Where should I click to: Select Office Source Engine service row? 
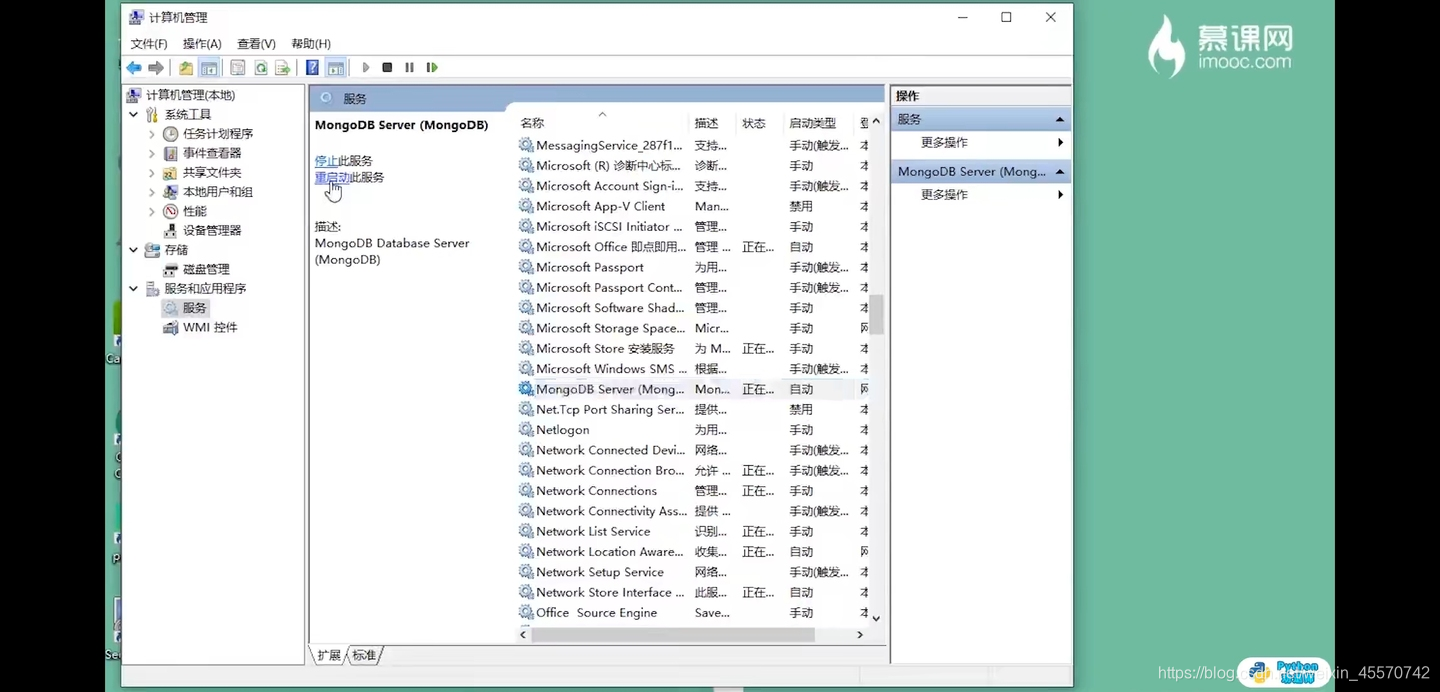[x=692, y=613]
